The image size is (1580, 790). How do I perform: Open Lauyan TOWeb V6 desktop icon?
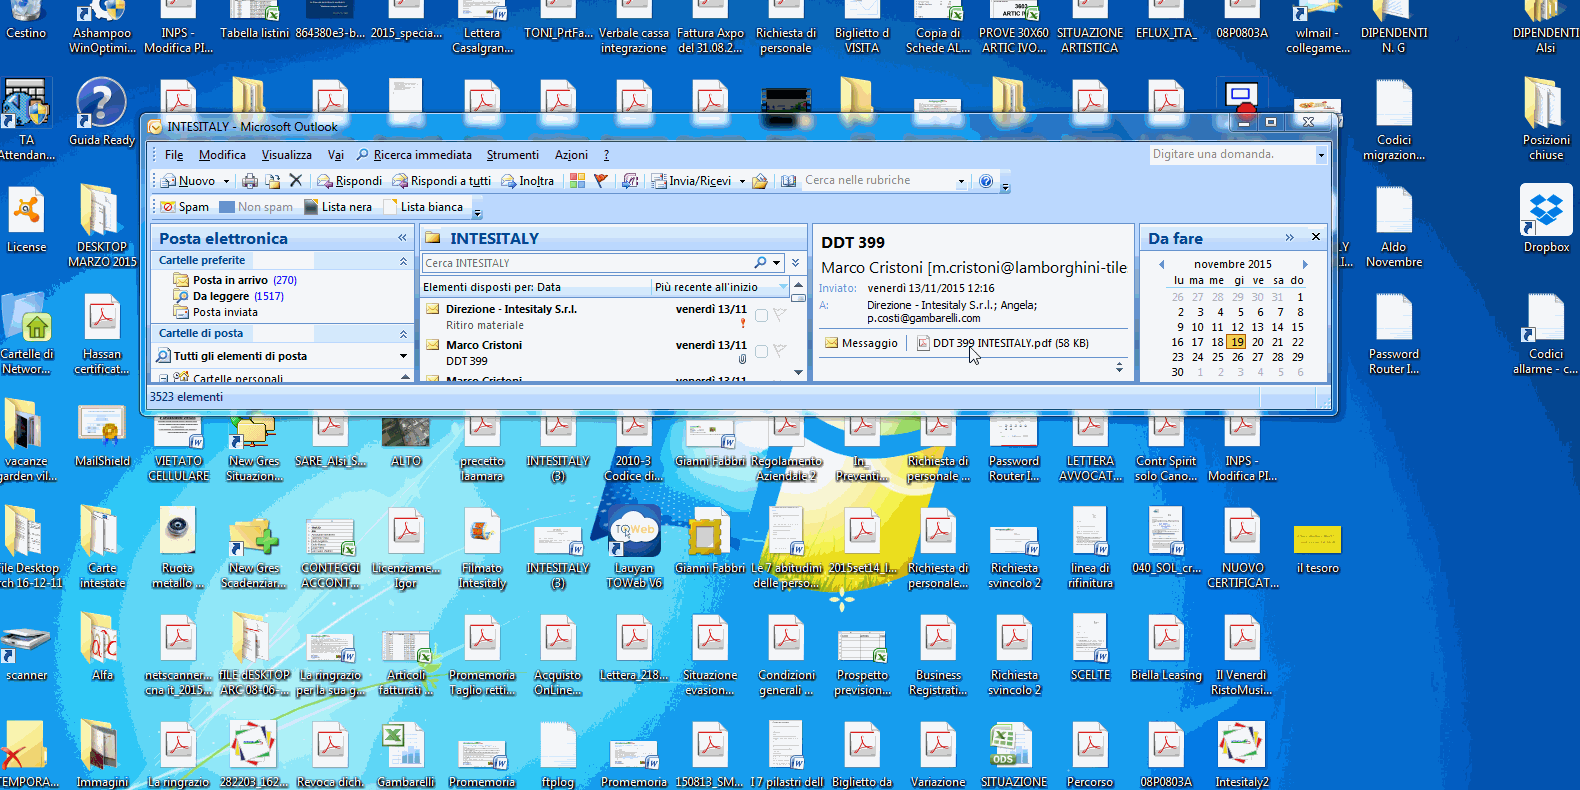point(634,547)
